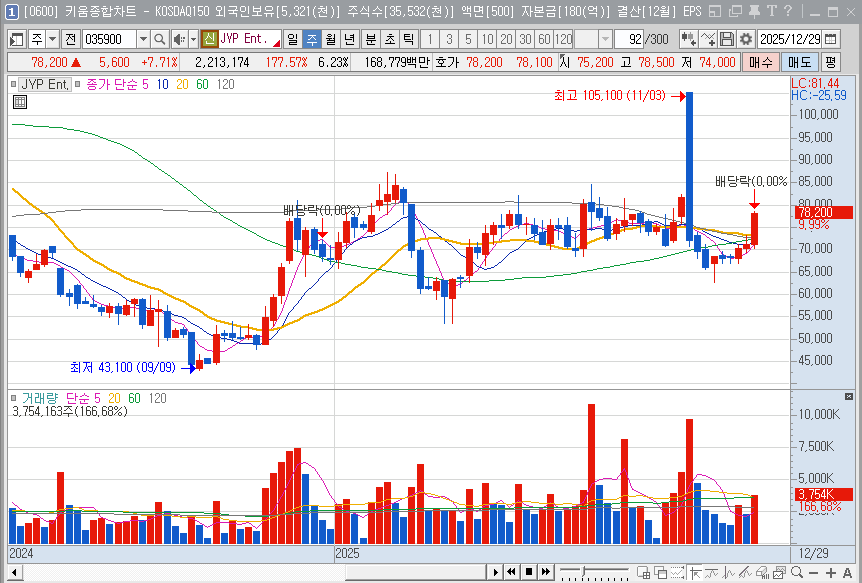862x583 pixels.
Task: Click the fast-forward replay button
Action: [x=545, y=572]
